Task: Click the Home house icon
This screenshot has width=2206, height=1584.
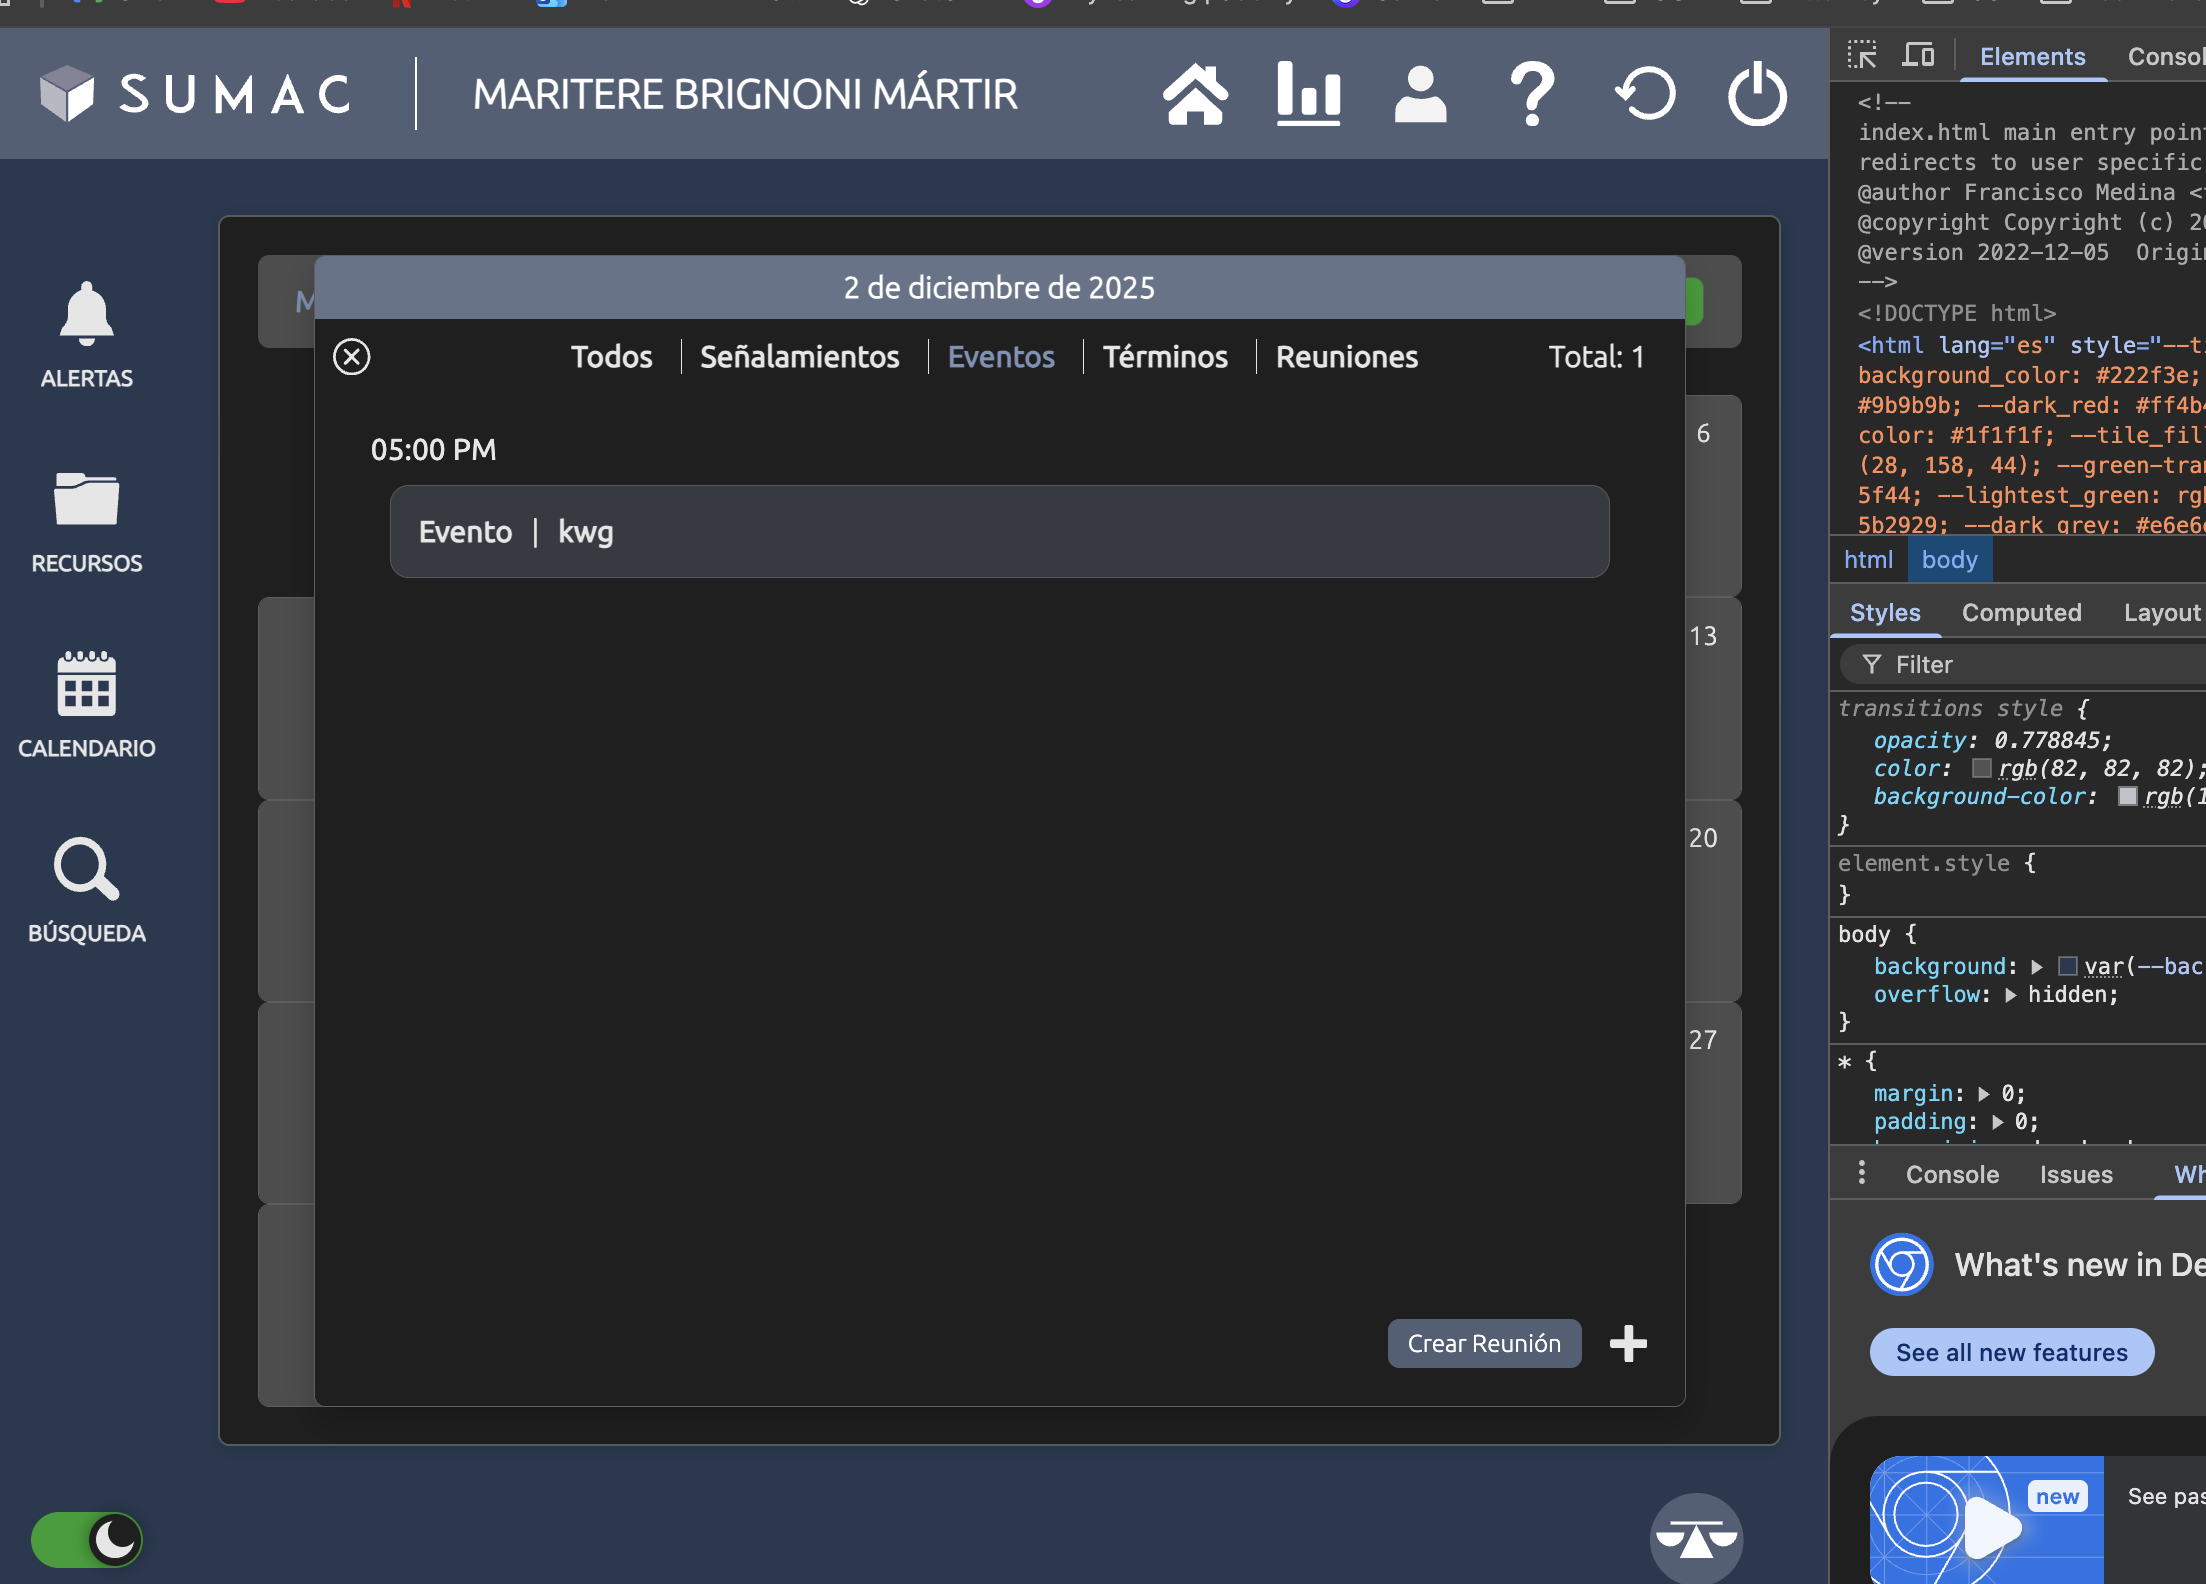Action: point(1195,95)
